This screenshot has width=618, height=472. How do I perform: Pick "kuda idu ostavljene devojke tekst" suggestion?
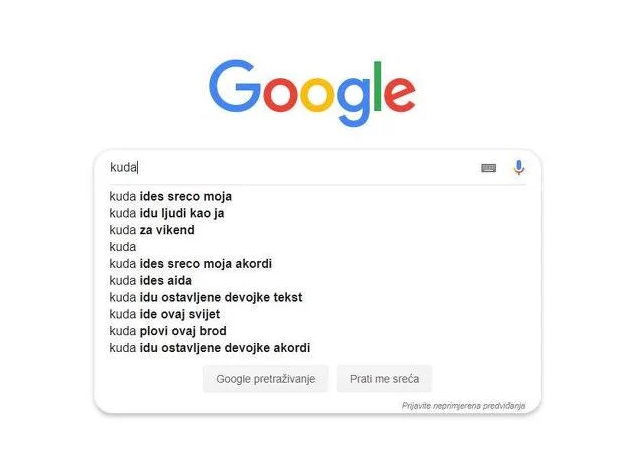(x=206, y=297)
